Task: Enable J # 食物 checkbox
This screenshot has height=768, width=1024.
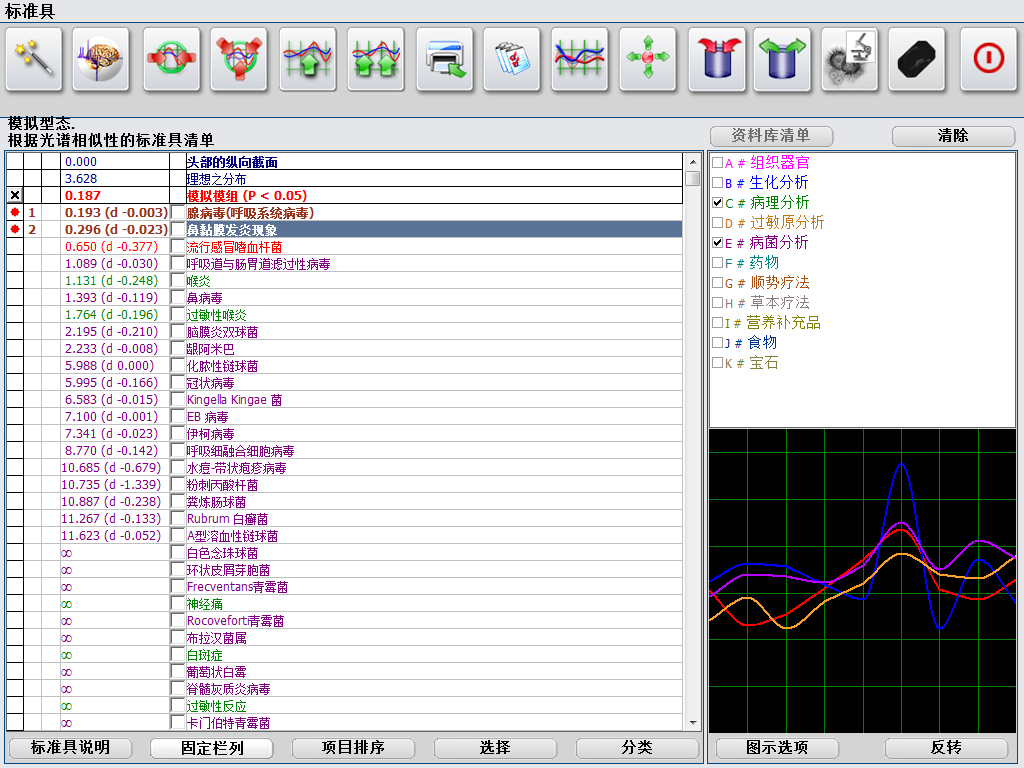Action: coord(718,342)
